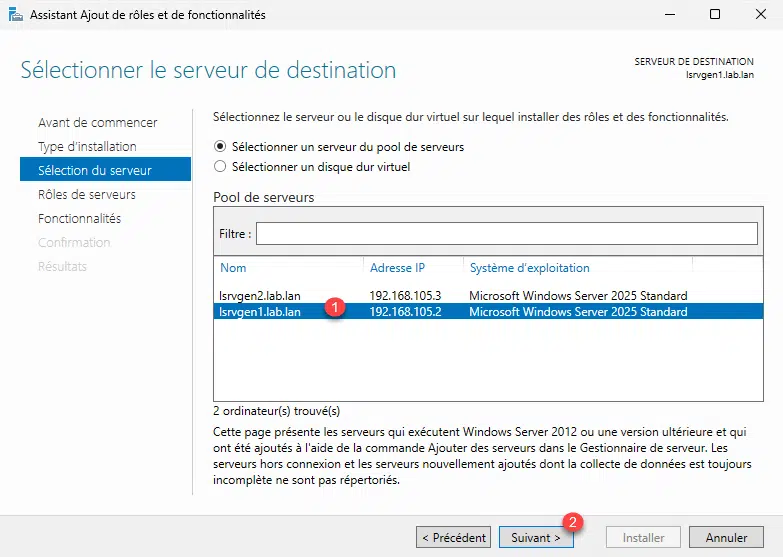Click the Précédent button
The height and width of the screenshot is (557, 783).
(453, 537)
